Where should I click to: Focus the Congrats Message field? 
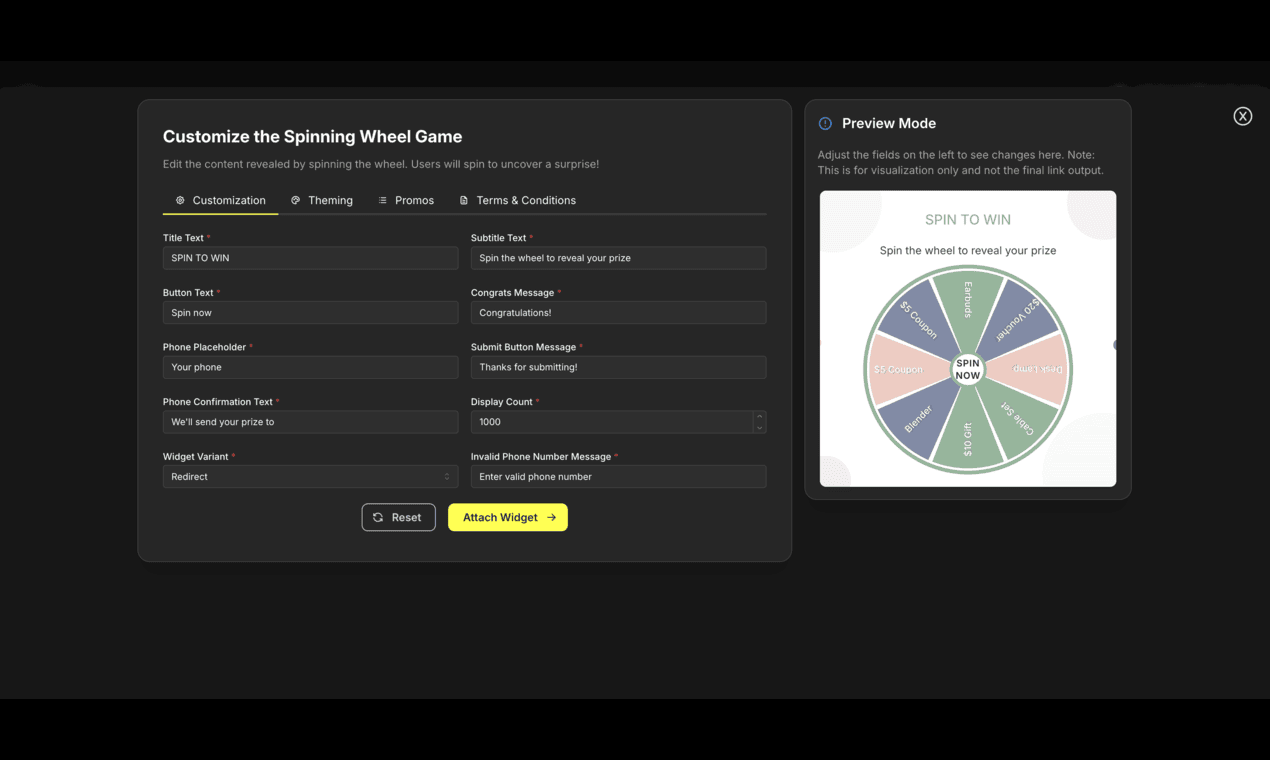click(618, 312)
